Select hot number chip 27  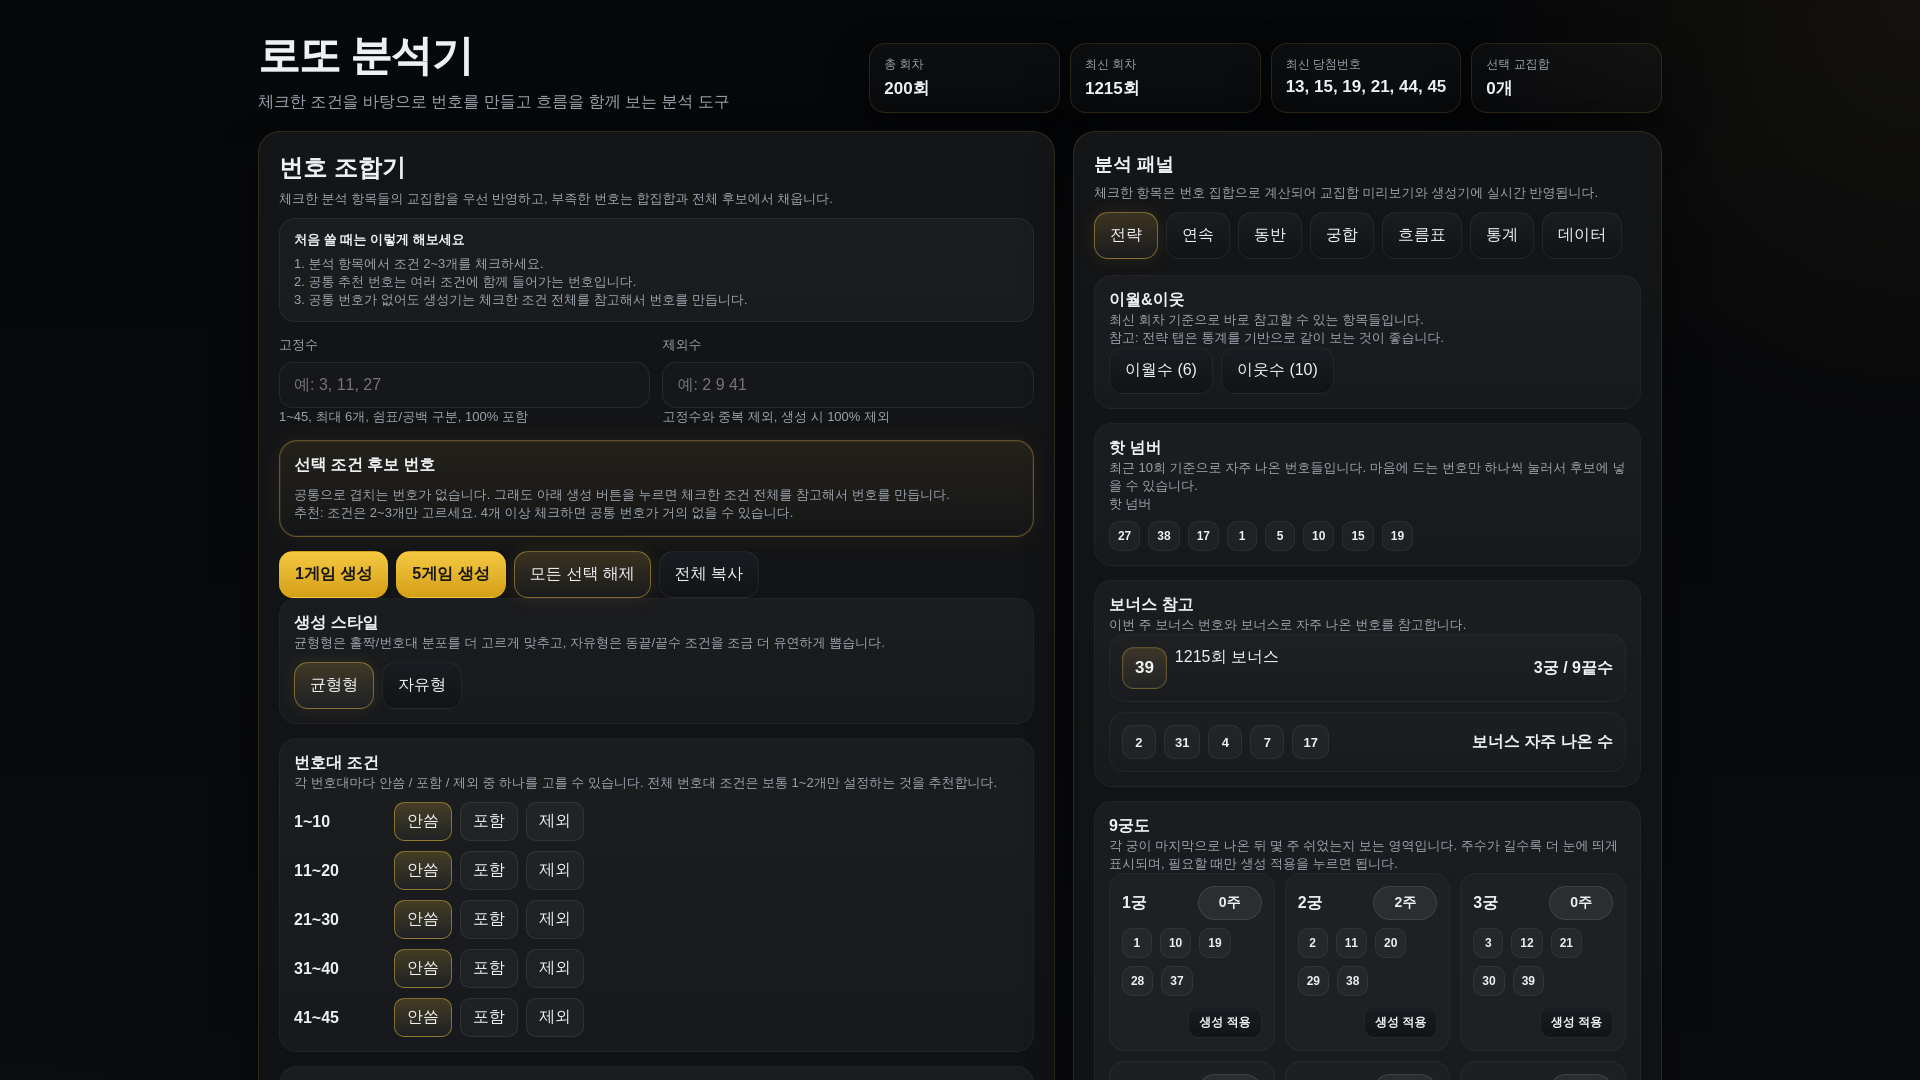coord(1124,536)
